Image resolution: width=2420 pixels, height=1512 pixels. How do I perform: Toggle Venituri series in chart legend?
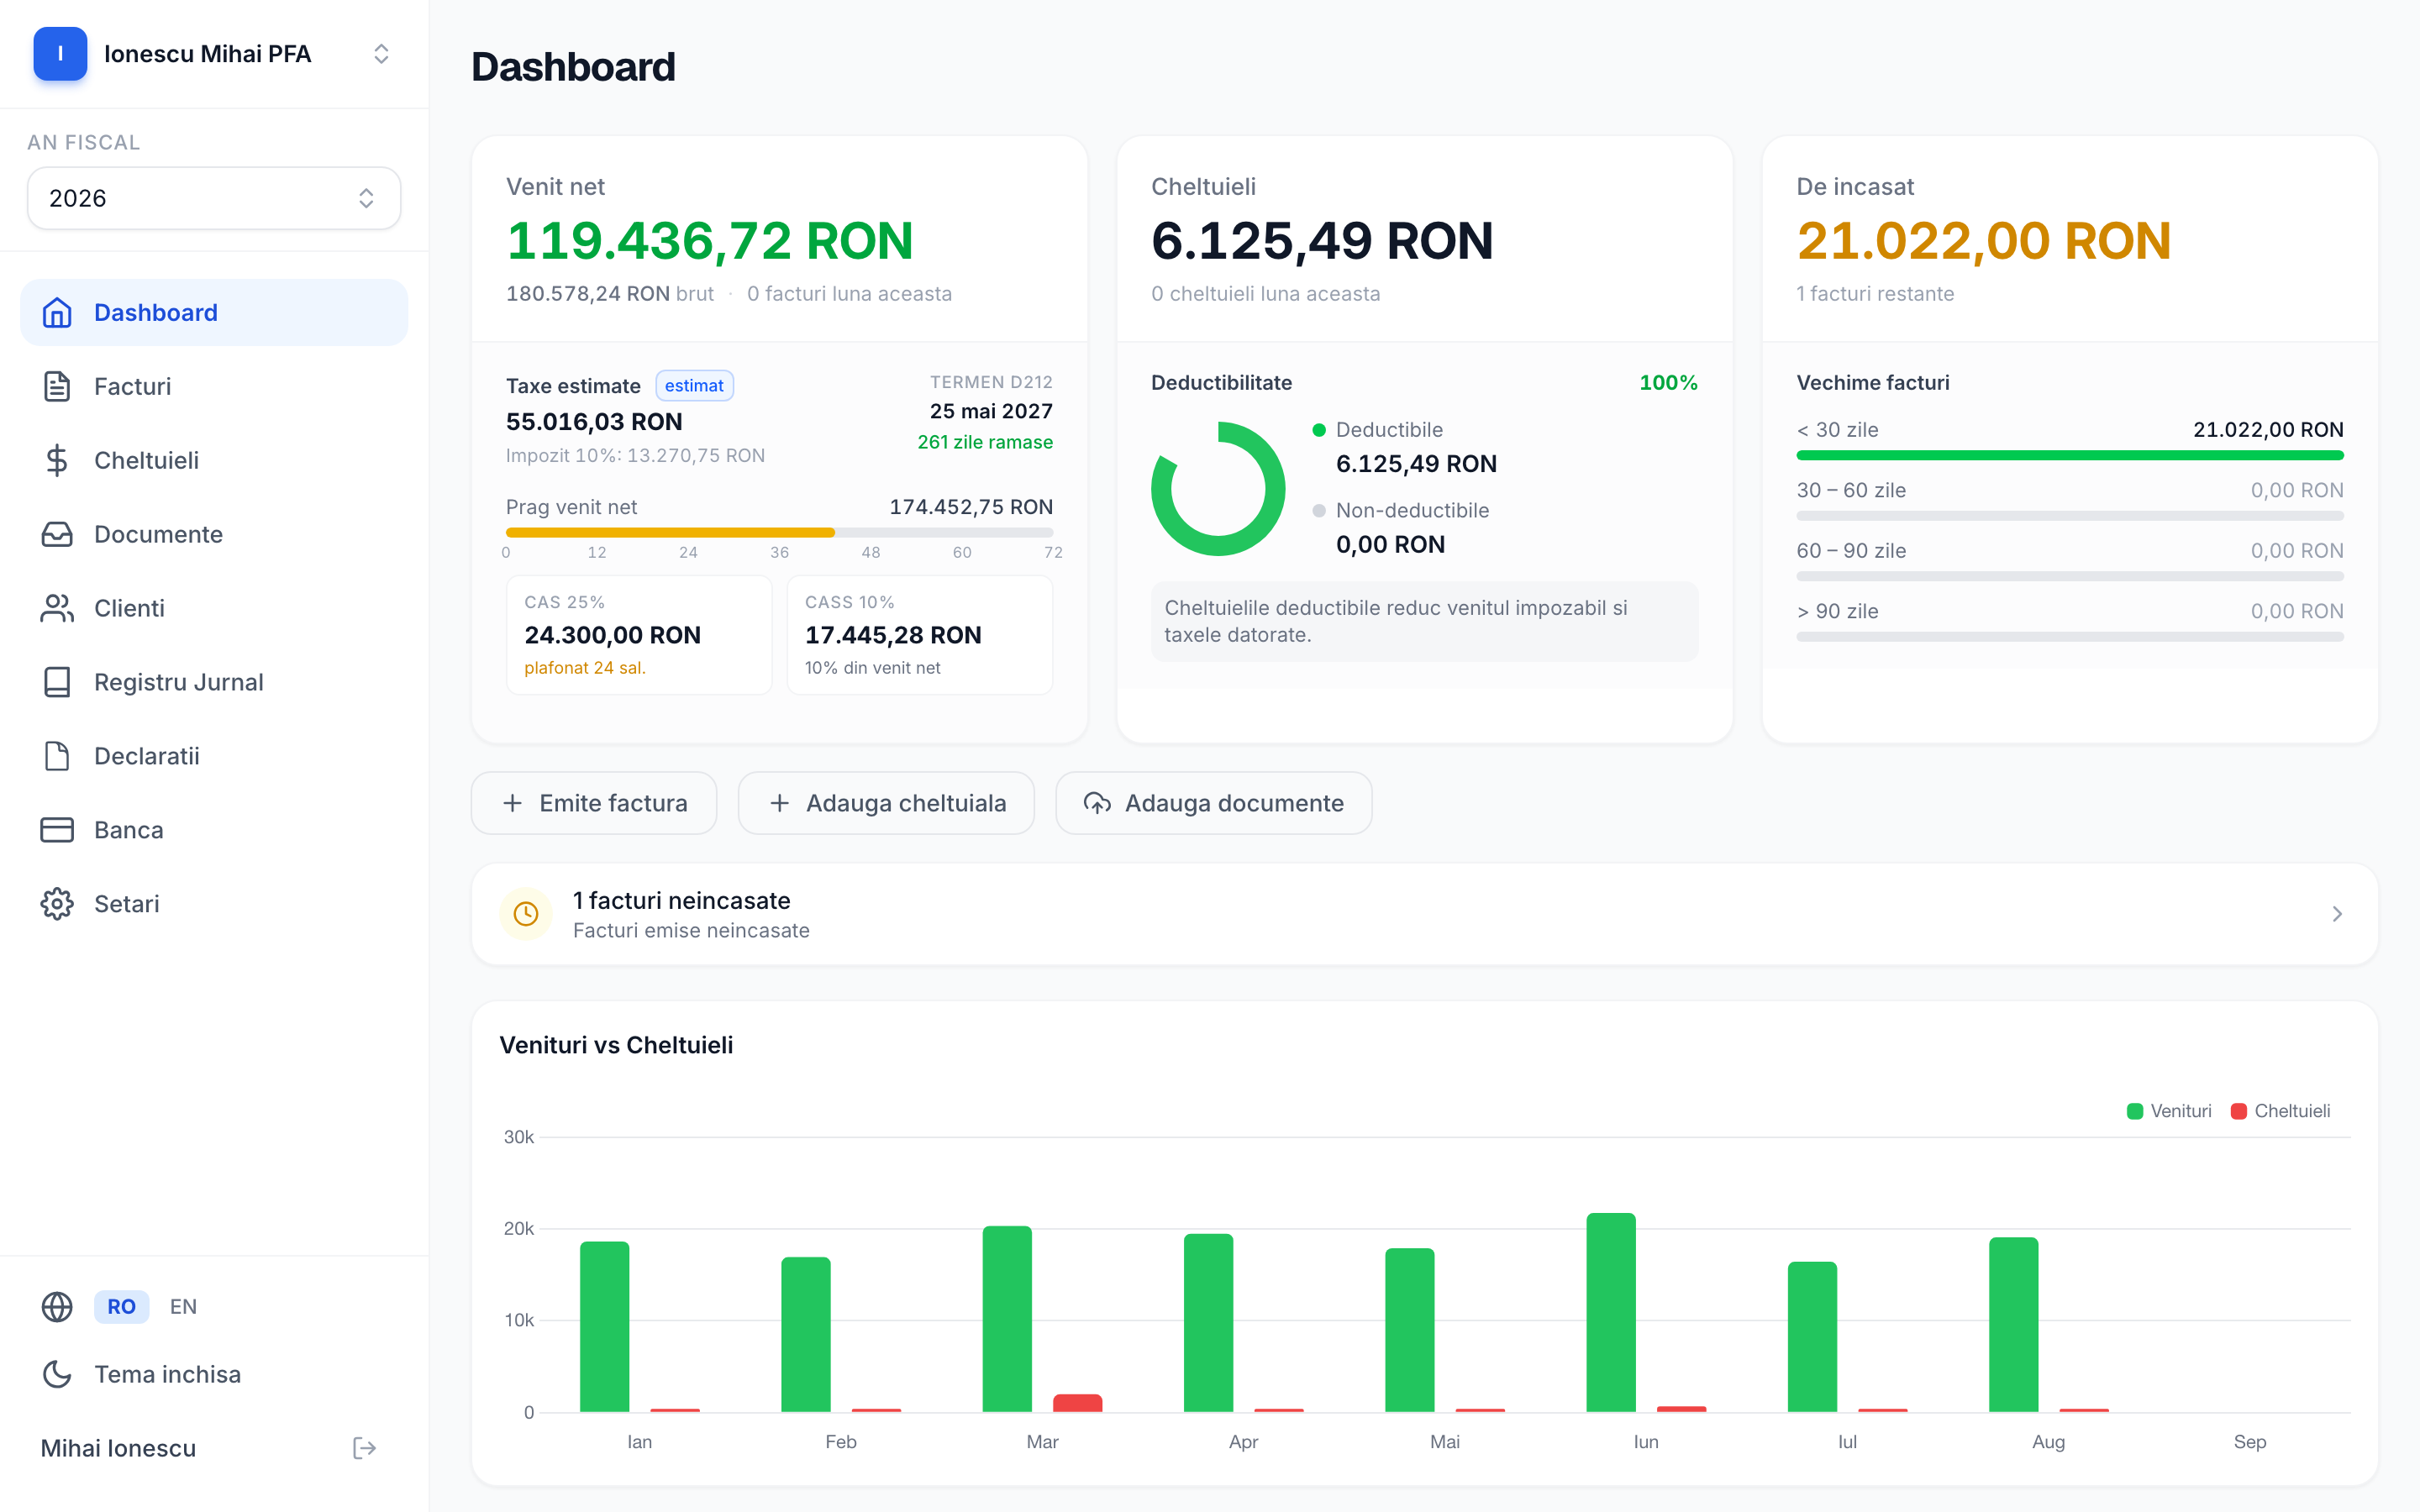[x=2168, y=1112]
